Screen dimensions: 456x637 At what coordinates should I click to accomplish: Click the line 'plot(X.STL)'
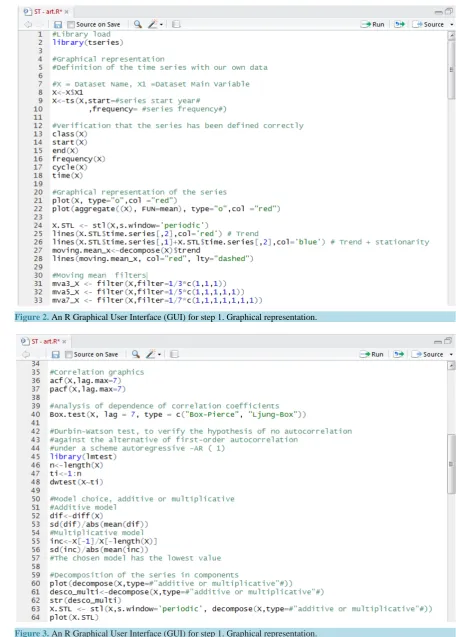(74, 618)
